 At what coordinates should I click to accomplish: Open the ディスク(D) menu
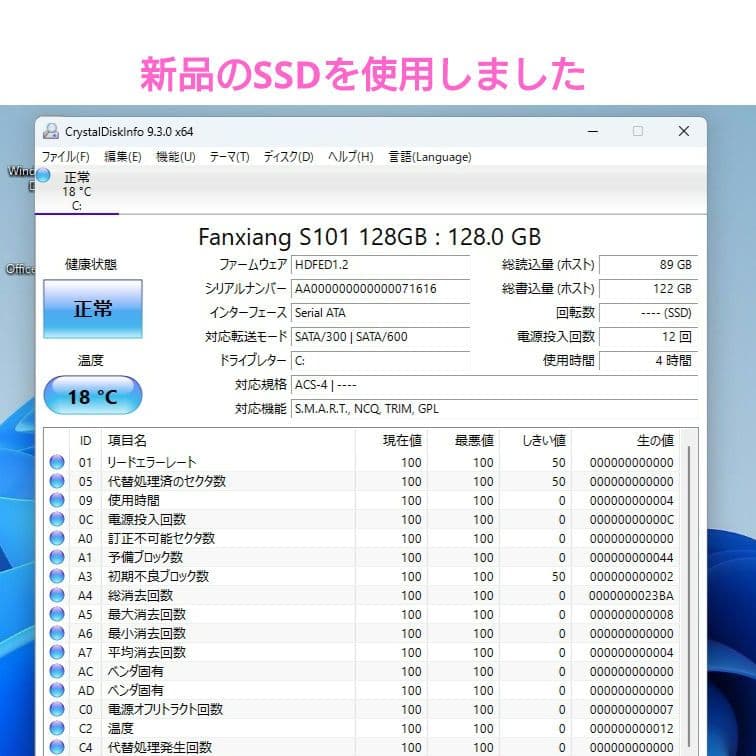point(288,157)
